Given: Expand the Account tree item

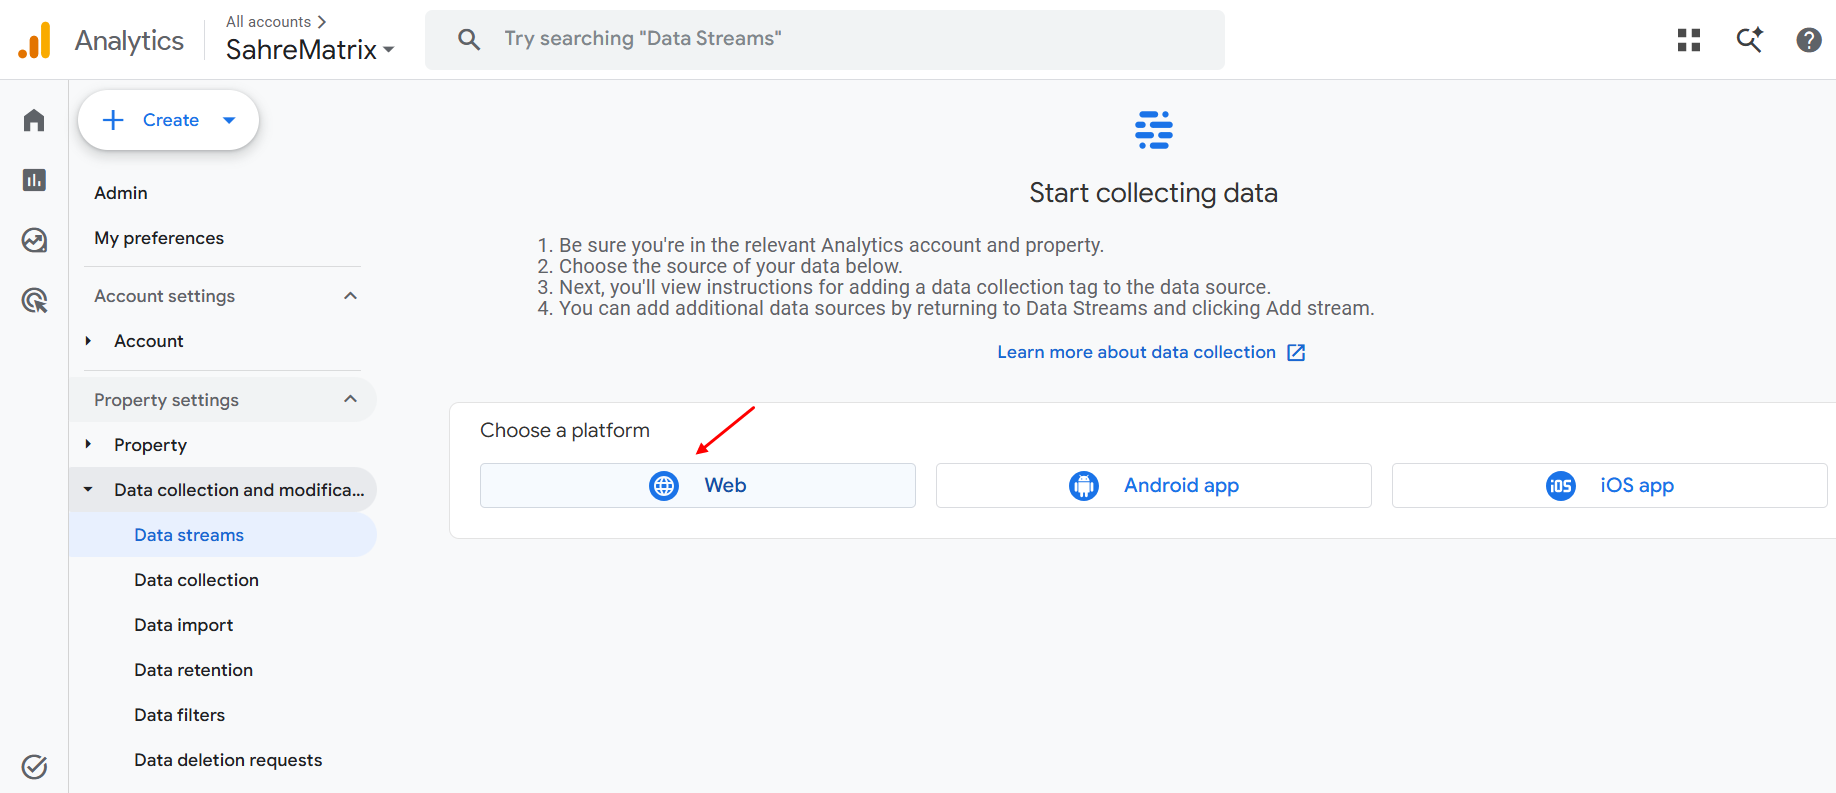Looking at the screenshot, I should tap(88, 341).
